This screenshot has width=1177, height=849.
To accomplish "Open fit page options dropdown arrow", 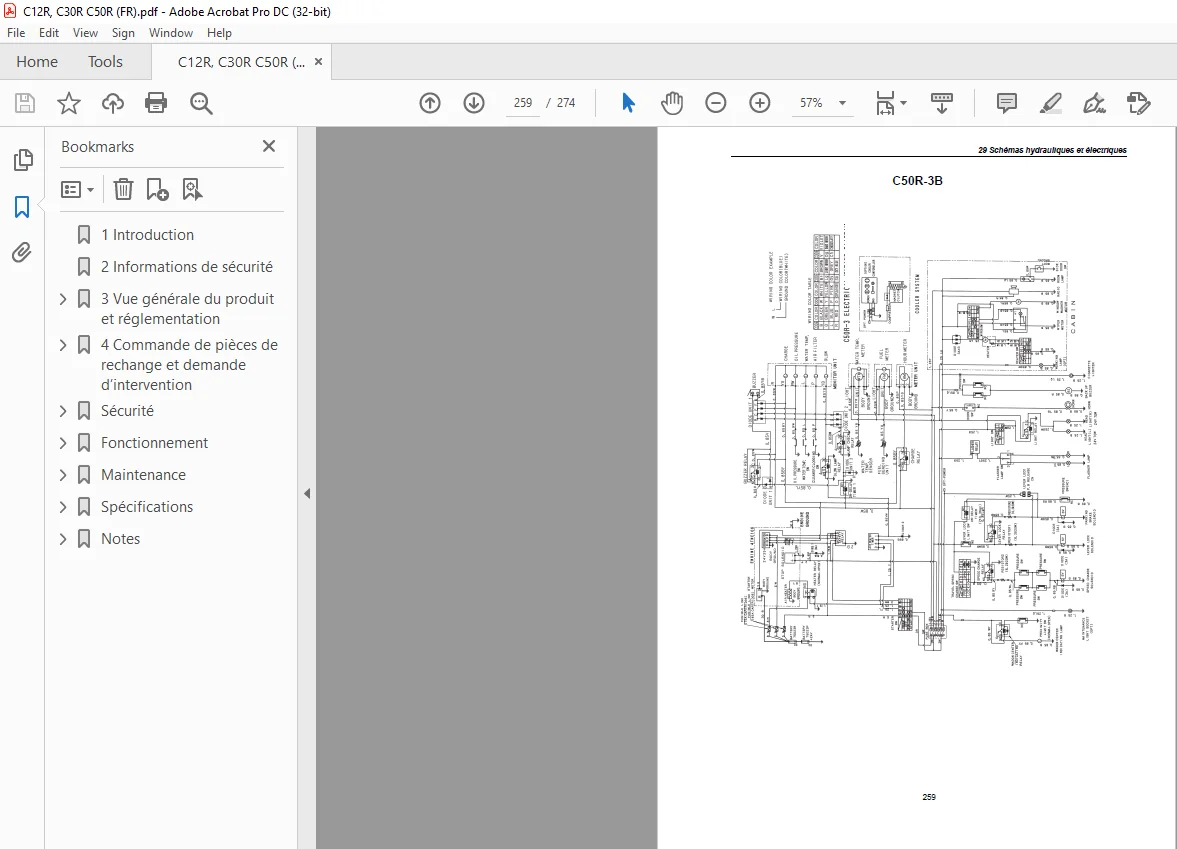I will (903, 103).
